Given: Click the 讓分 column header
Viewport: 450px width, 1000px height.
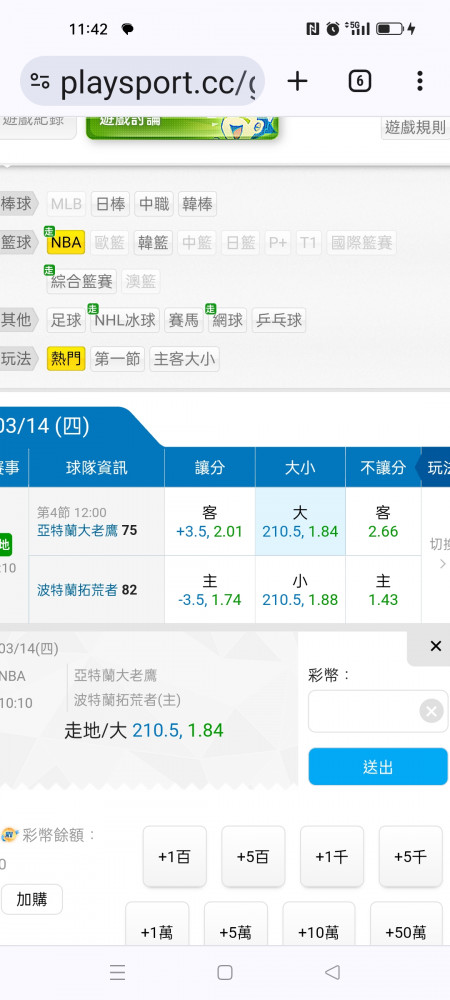Looking at the screenshot, I should [210, 467].
